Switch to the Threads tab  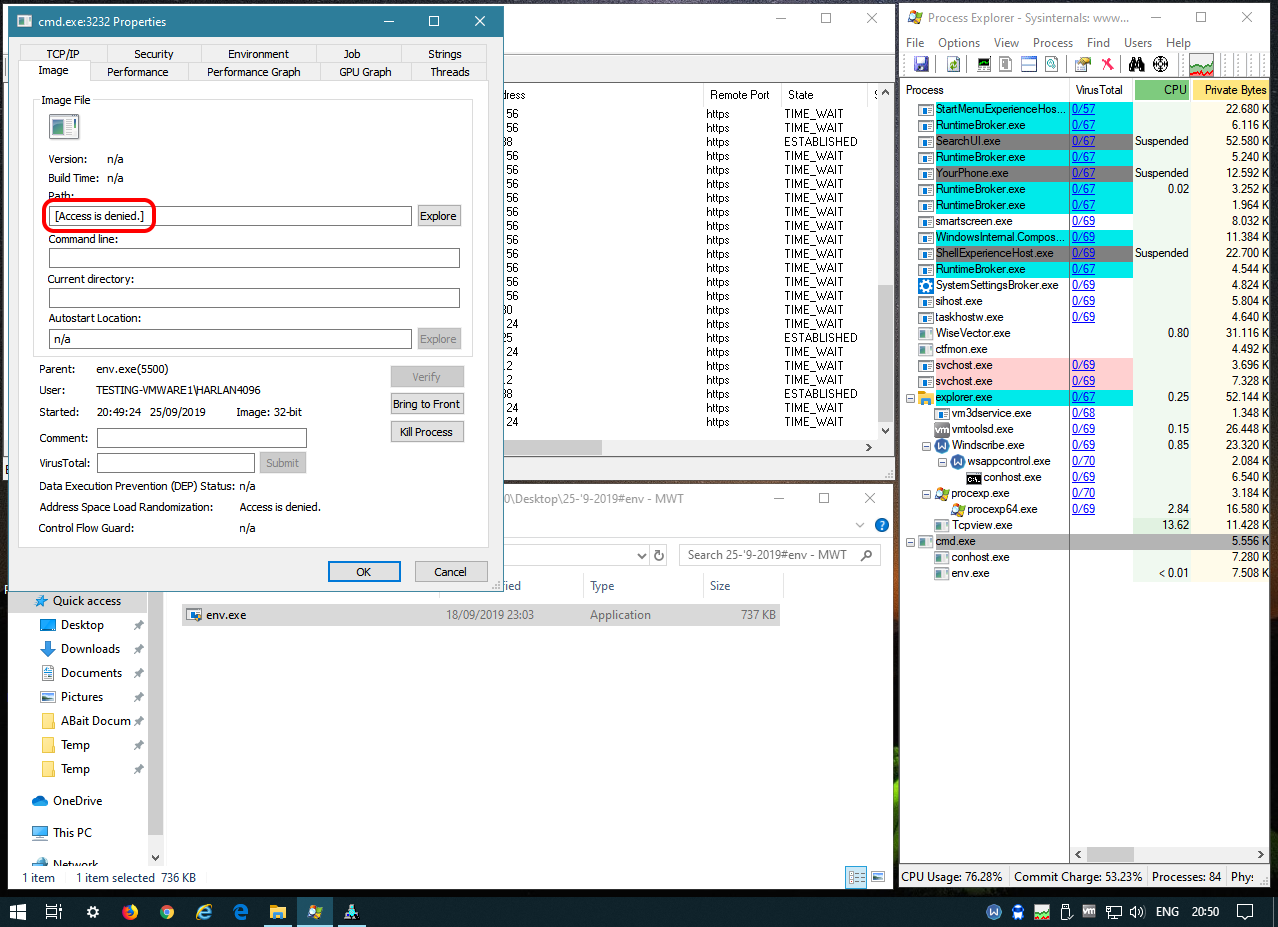tap(449, 72)
